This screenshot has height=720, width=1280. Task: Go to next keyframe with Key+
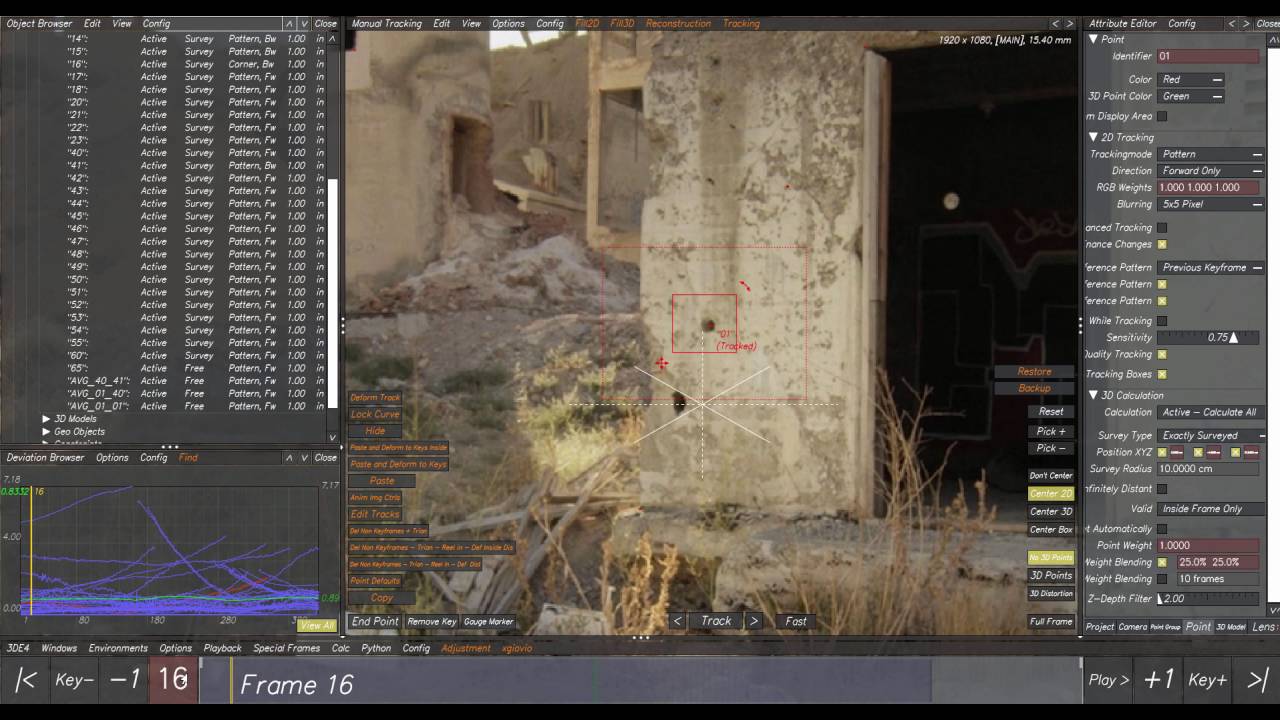(1207, 680)
